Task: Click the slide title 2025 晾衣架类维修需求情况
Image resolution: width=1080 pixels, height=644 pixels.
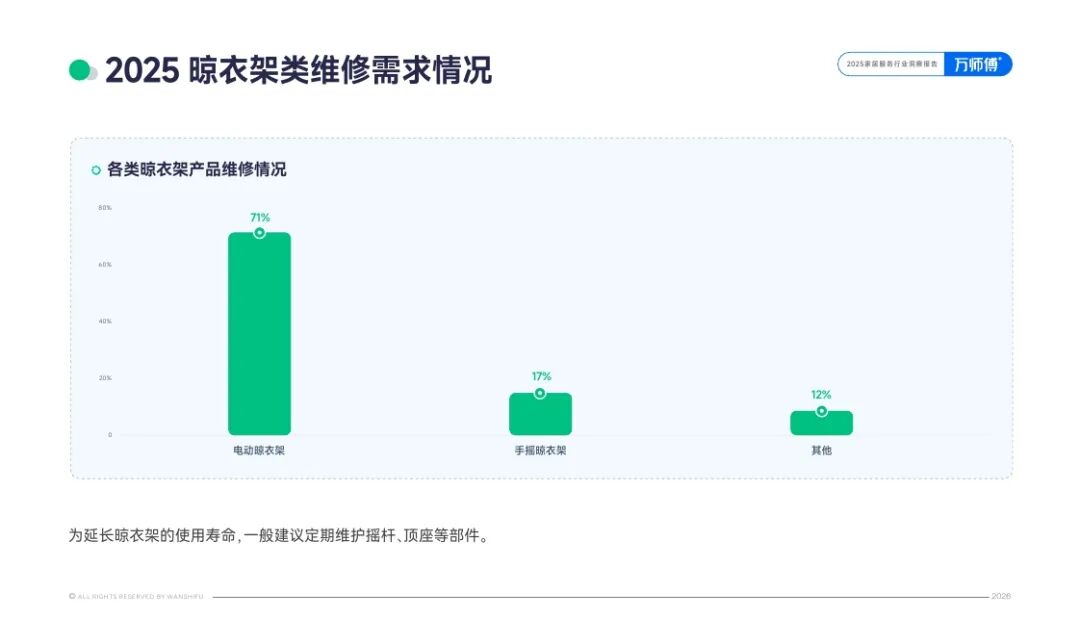Action: tap(298, 71)
